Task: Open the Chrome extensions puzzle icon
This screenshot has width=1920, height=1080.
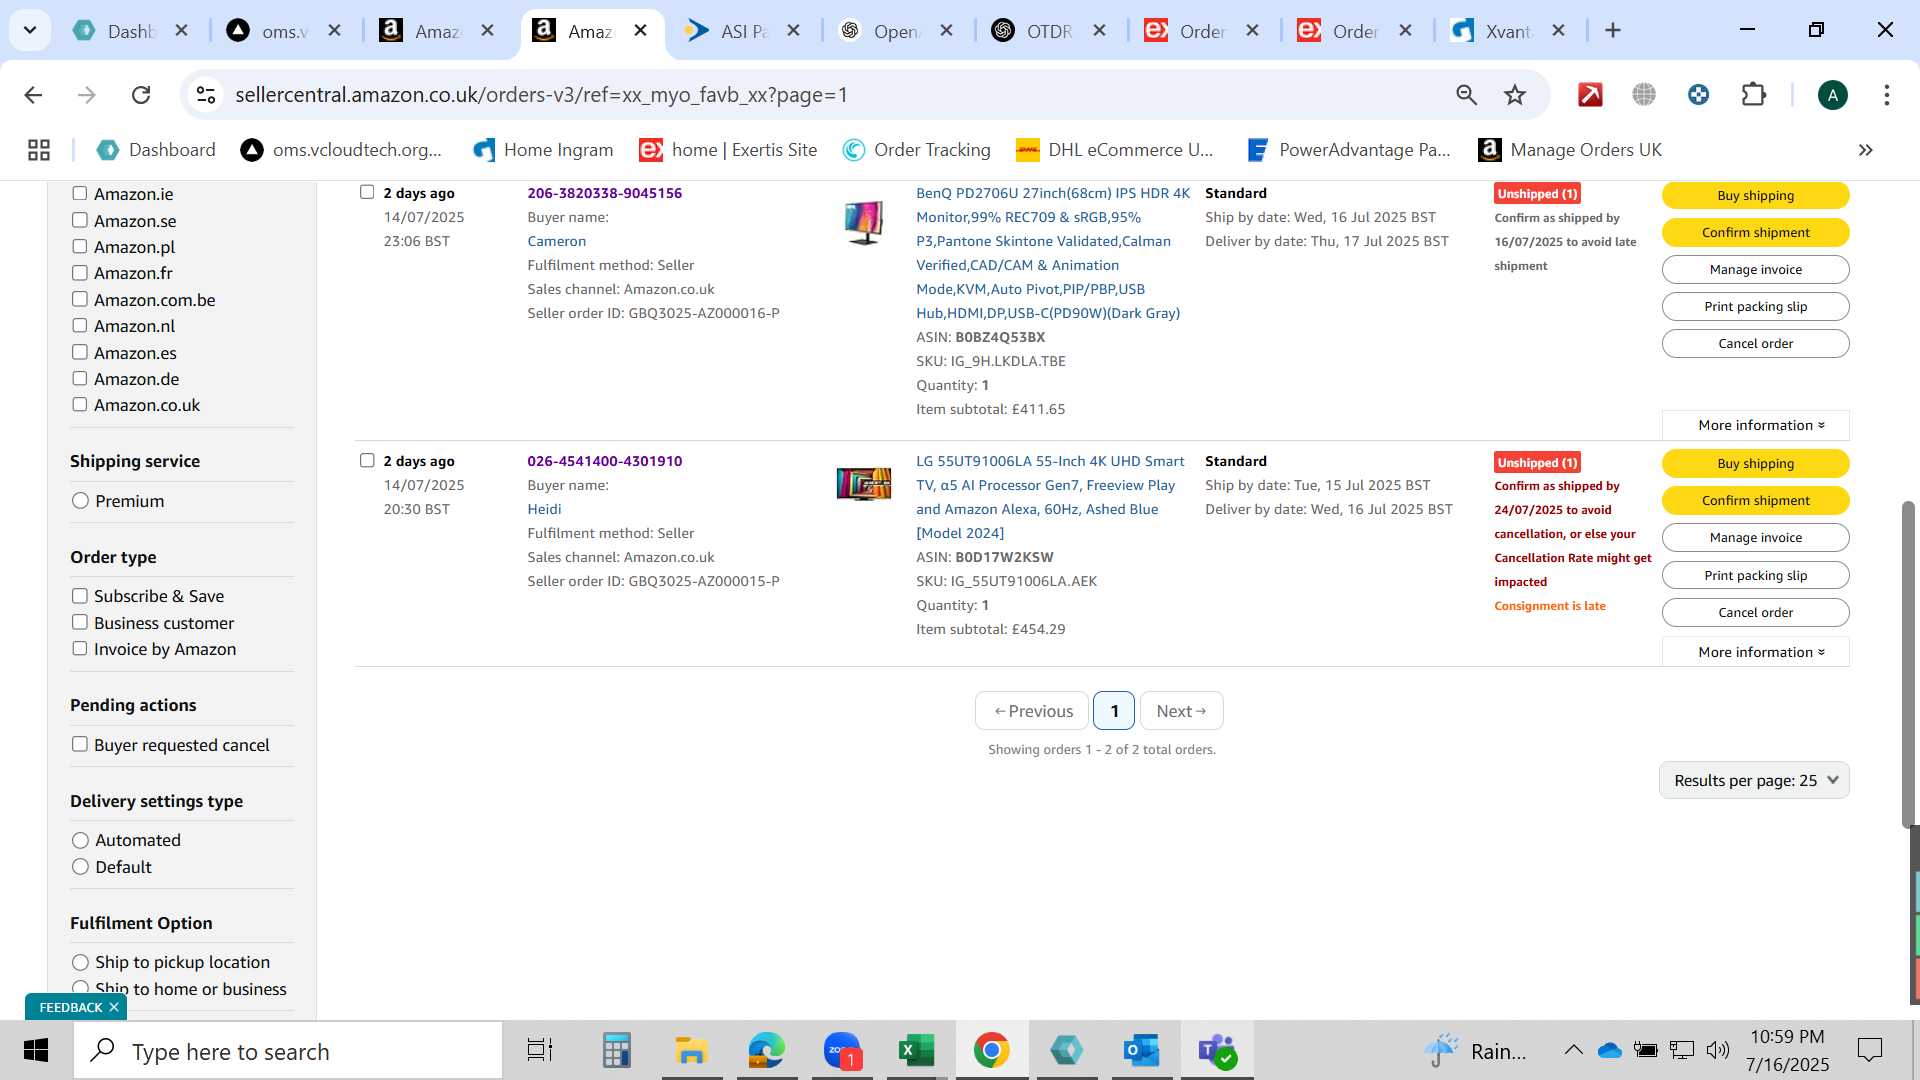Action: coord(1754,95)
